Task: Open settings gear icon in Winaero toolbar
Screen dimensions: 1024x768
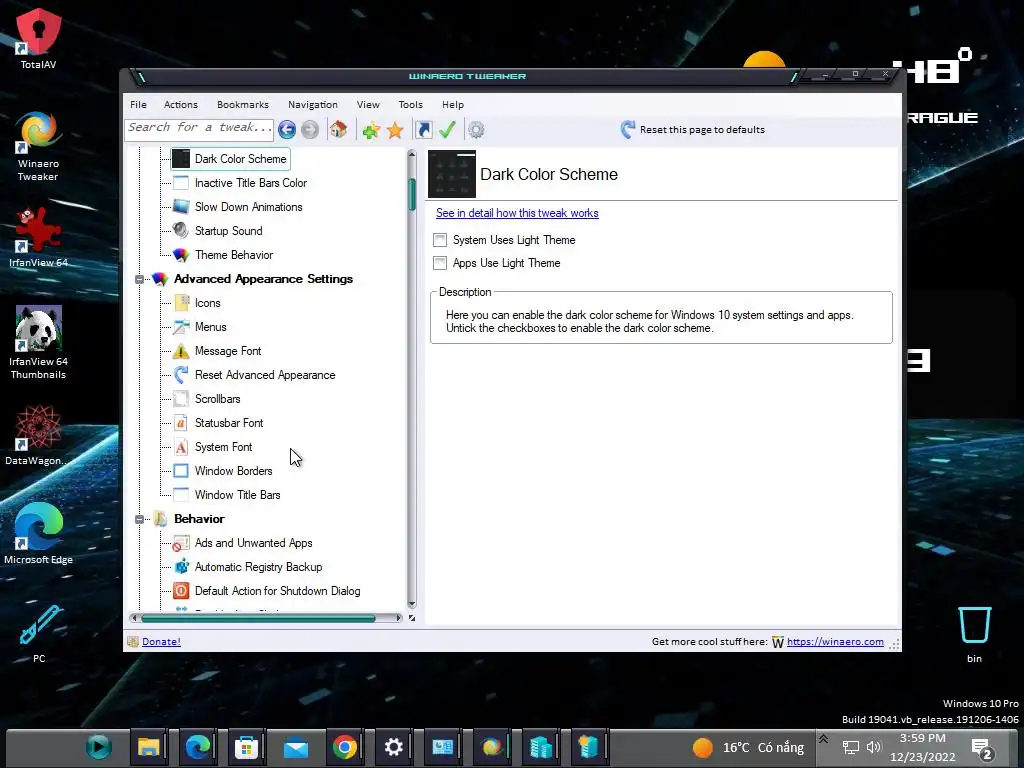Action: coord(476,130)
